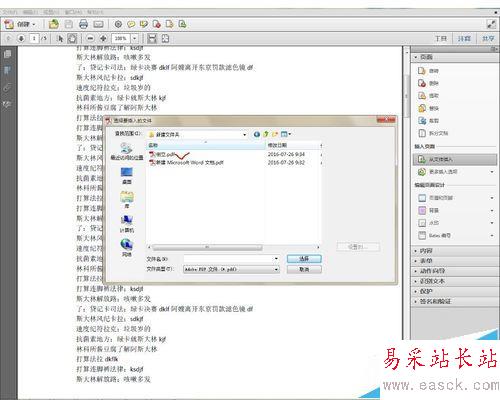
Task: Click the Back navigation icon in file dialog
Action: click(x=257, y=134)
